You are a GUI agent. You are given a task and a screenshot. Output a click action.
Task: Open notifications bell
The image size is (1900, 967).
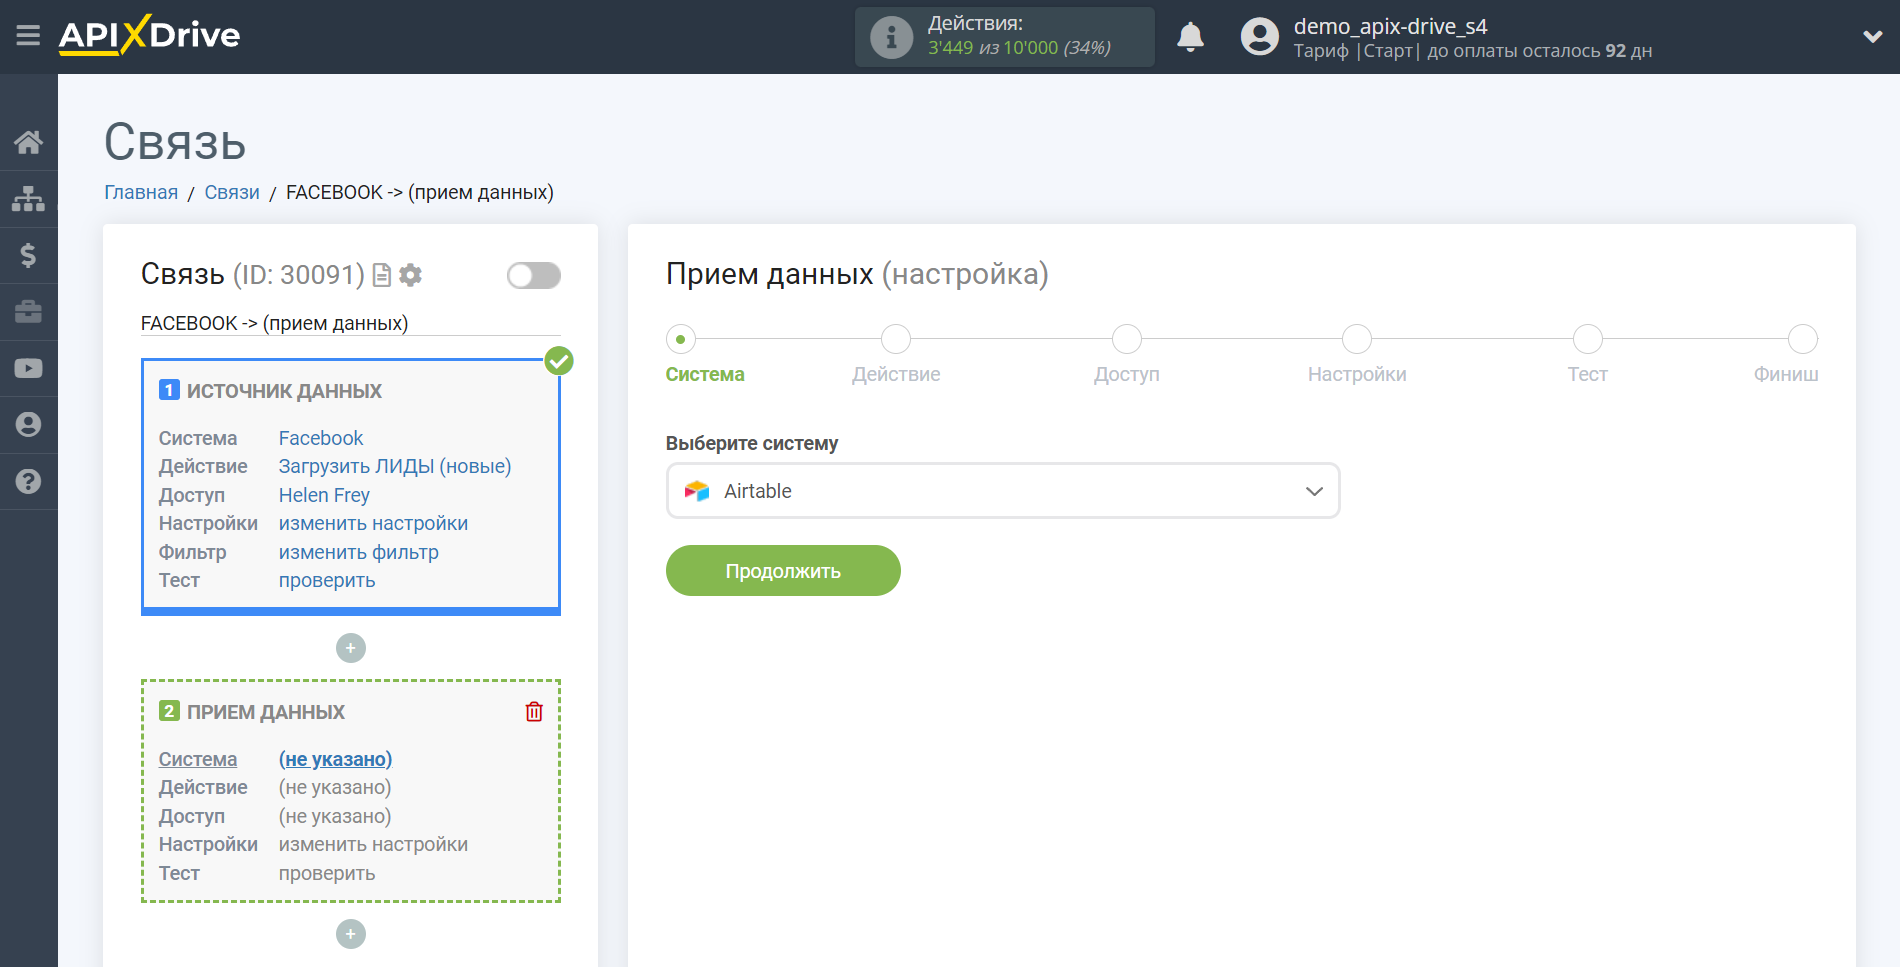tap(1190, 37)
